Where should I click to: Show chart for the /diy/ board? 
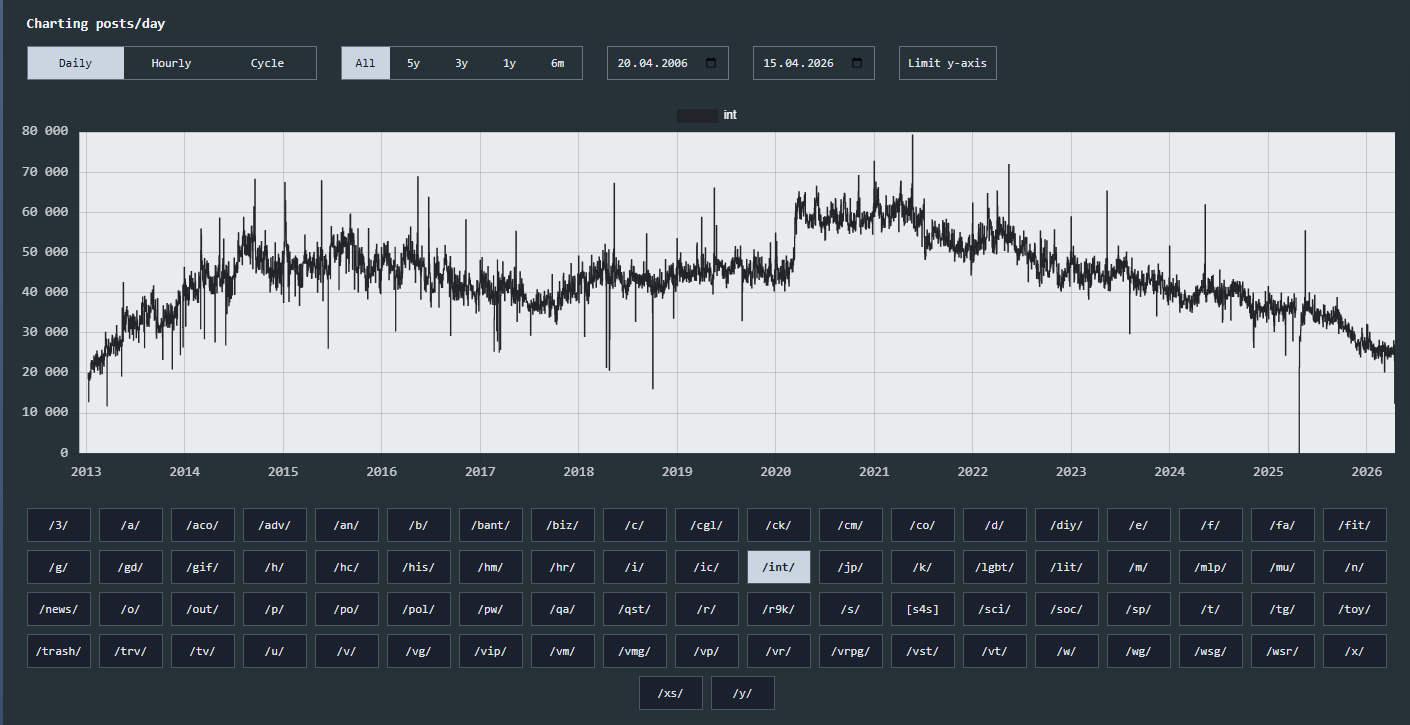click(x=1068, y=525)
